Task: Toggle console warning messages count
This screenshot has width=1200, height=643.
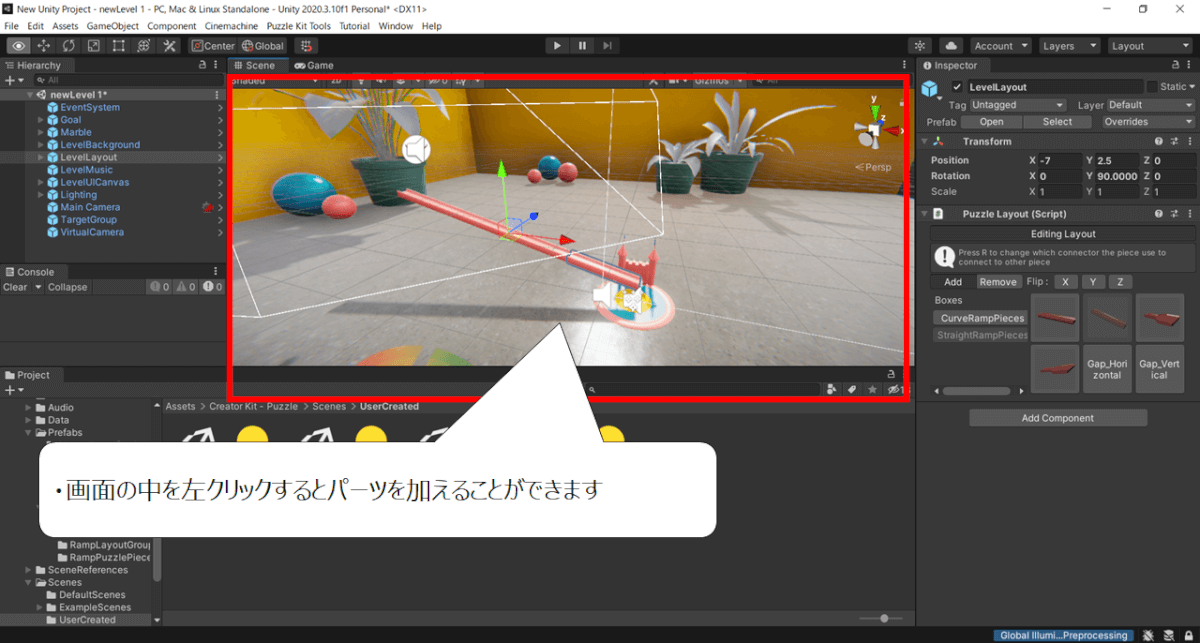Action: [185, 287]
